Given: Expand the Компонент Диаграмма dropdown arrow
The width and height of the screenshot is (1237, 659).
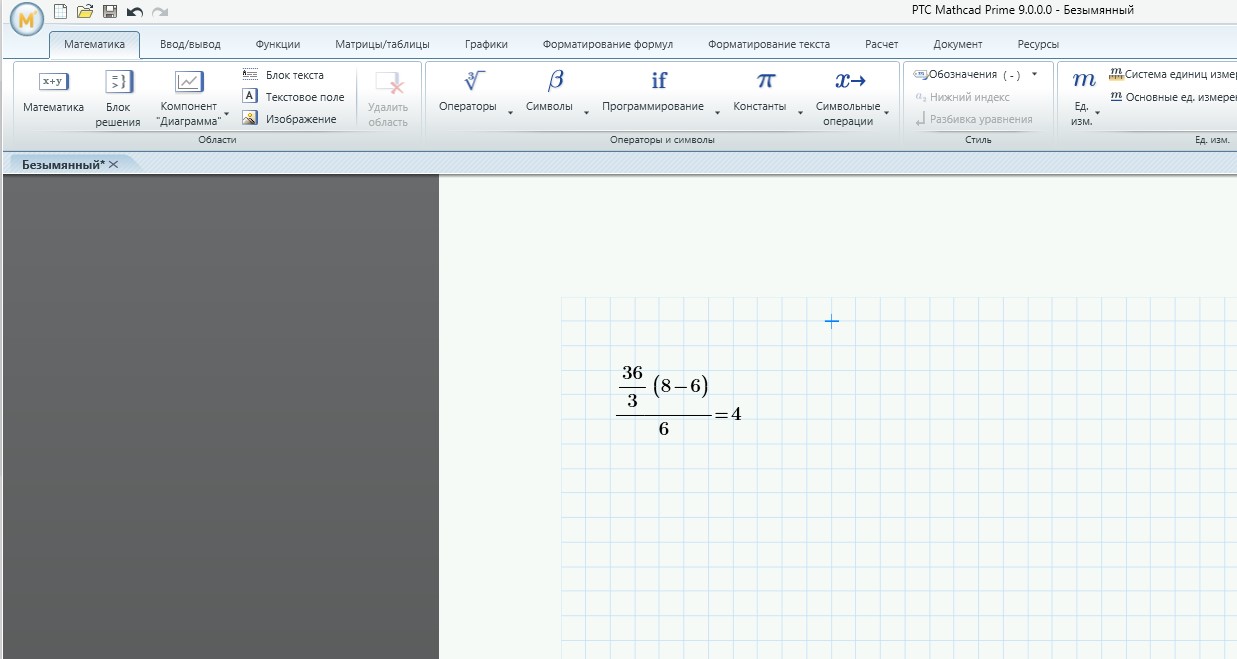Looking at the screenshot, I should (227, 114).
